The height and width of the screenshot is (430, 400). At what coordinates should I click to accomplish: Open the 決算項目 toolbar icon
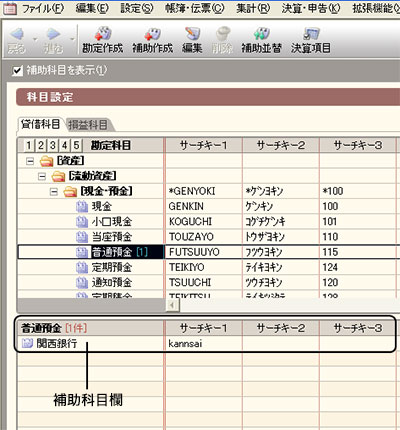(311, 41)
